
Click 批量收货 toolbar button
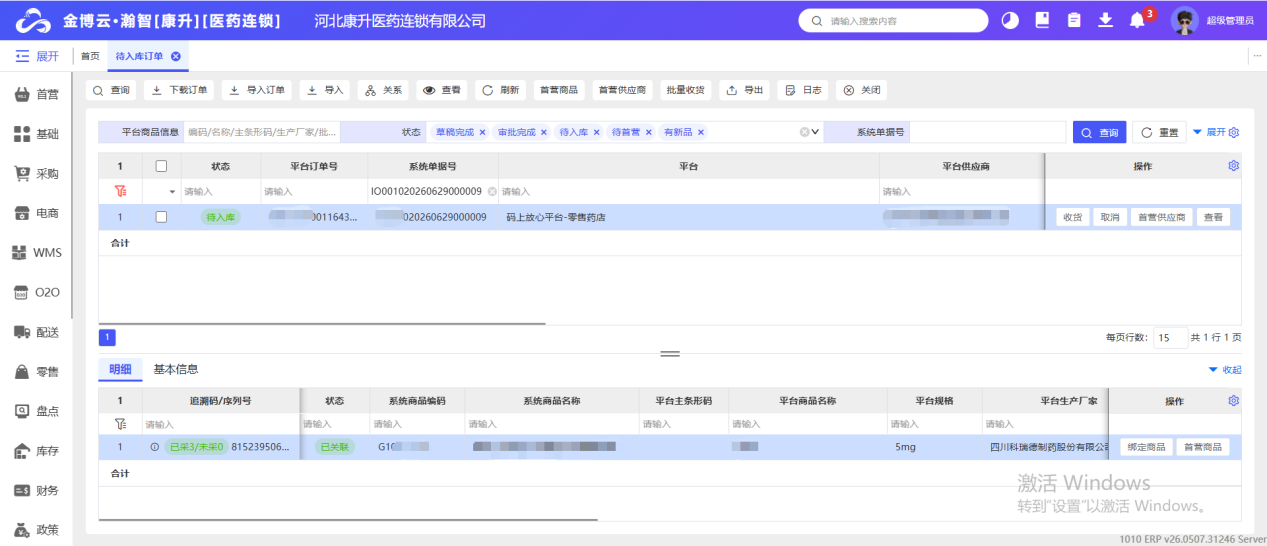click(685, 90)
